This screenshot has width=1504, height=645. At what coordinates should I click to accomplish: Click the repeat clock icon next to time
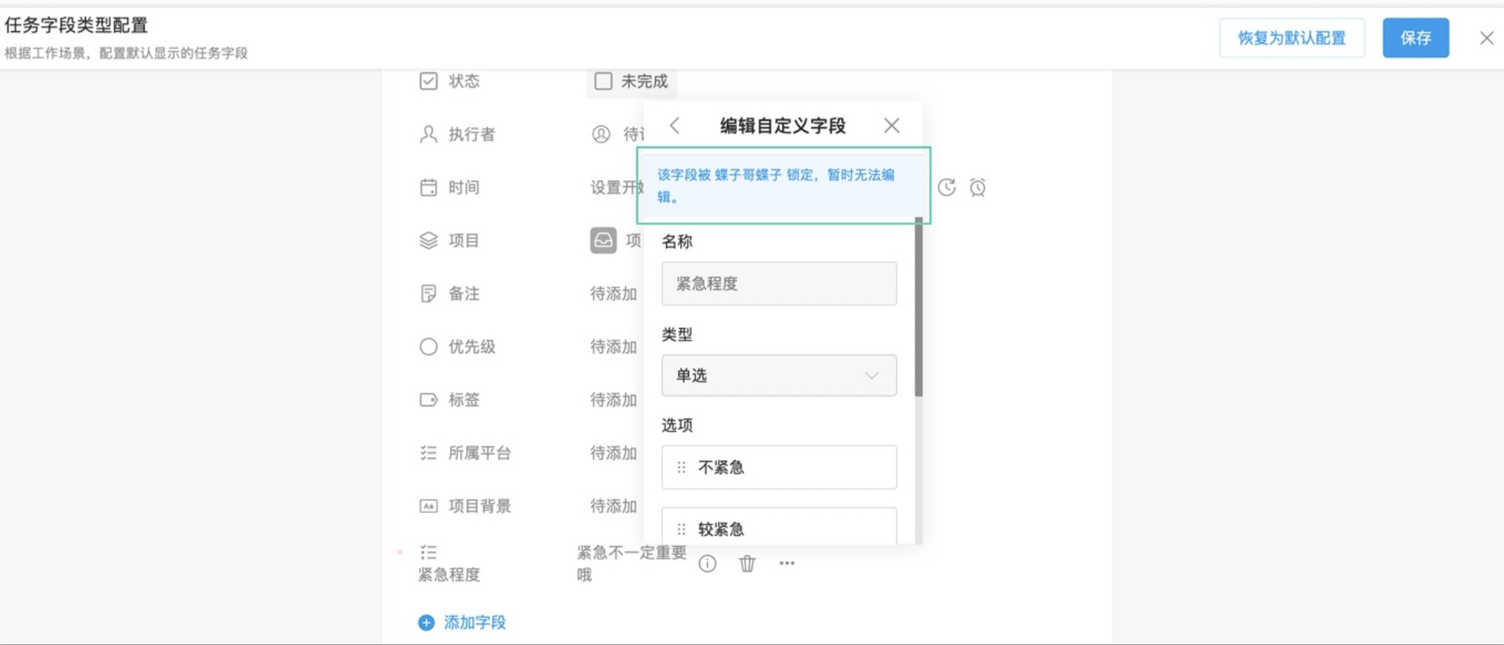click(x=946, y=187)
